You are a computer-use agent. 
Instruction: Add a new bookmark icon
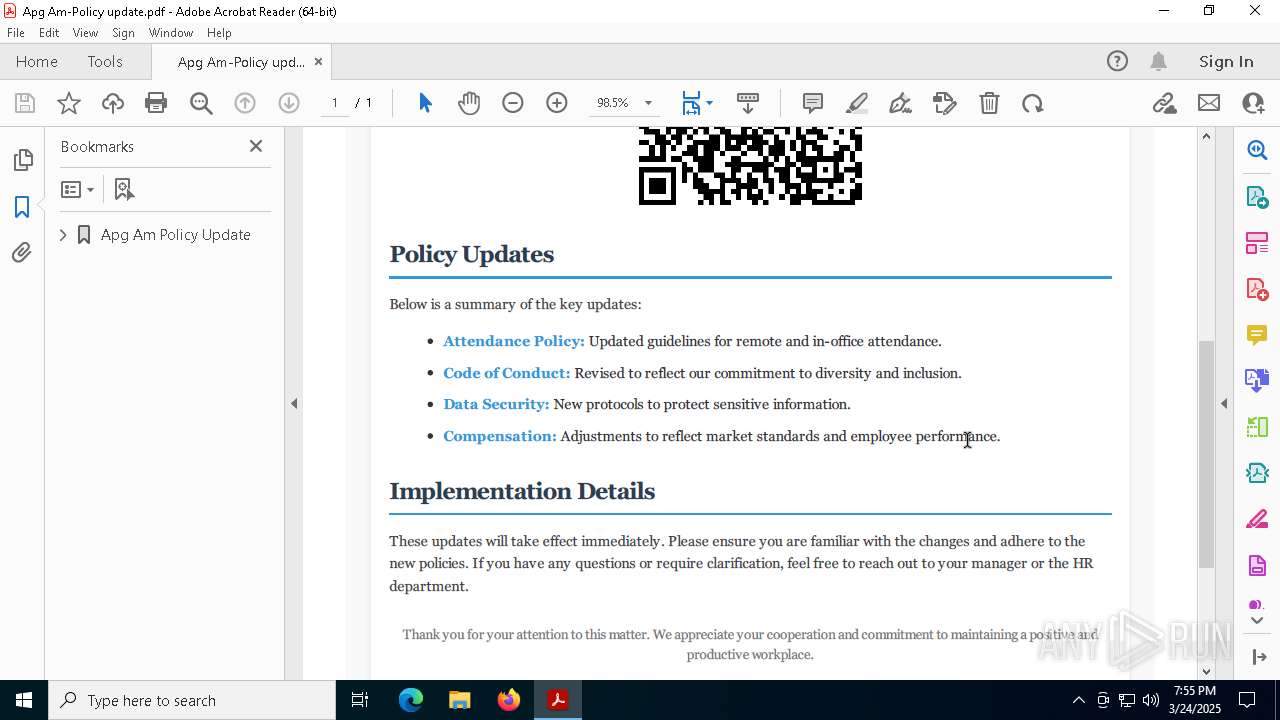(124, 189)
